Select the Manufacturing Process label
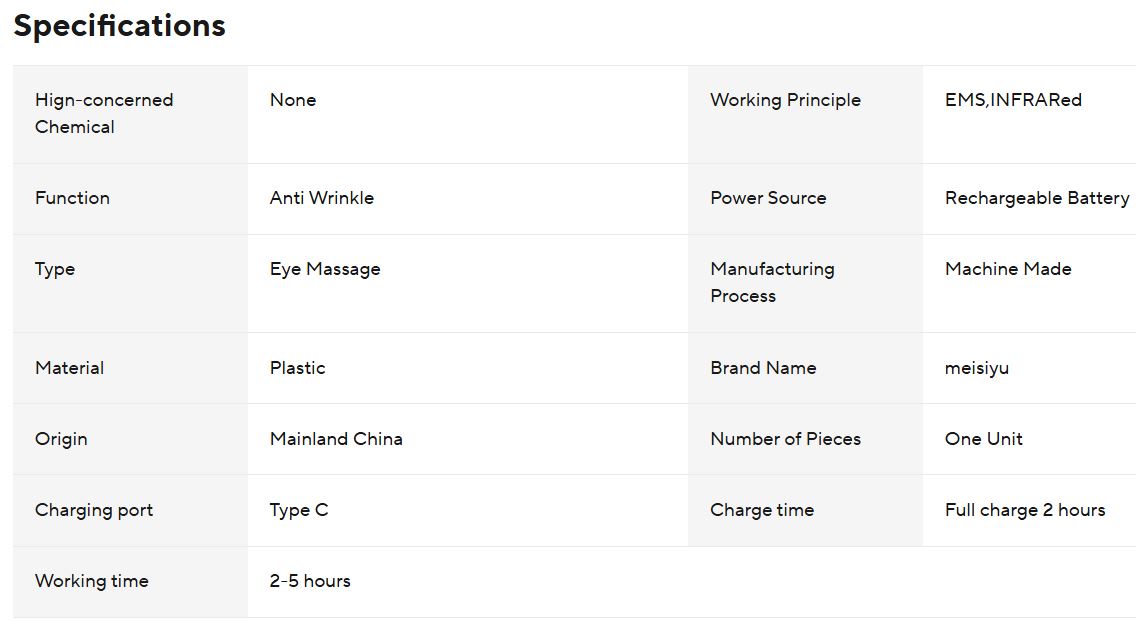The width and height of the screenshot is (1136, 621). (772, 283)
